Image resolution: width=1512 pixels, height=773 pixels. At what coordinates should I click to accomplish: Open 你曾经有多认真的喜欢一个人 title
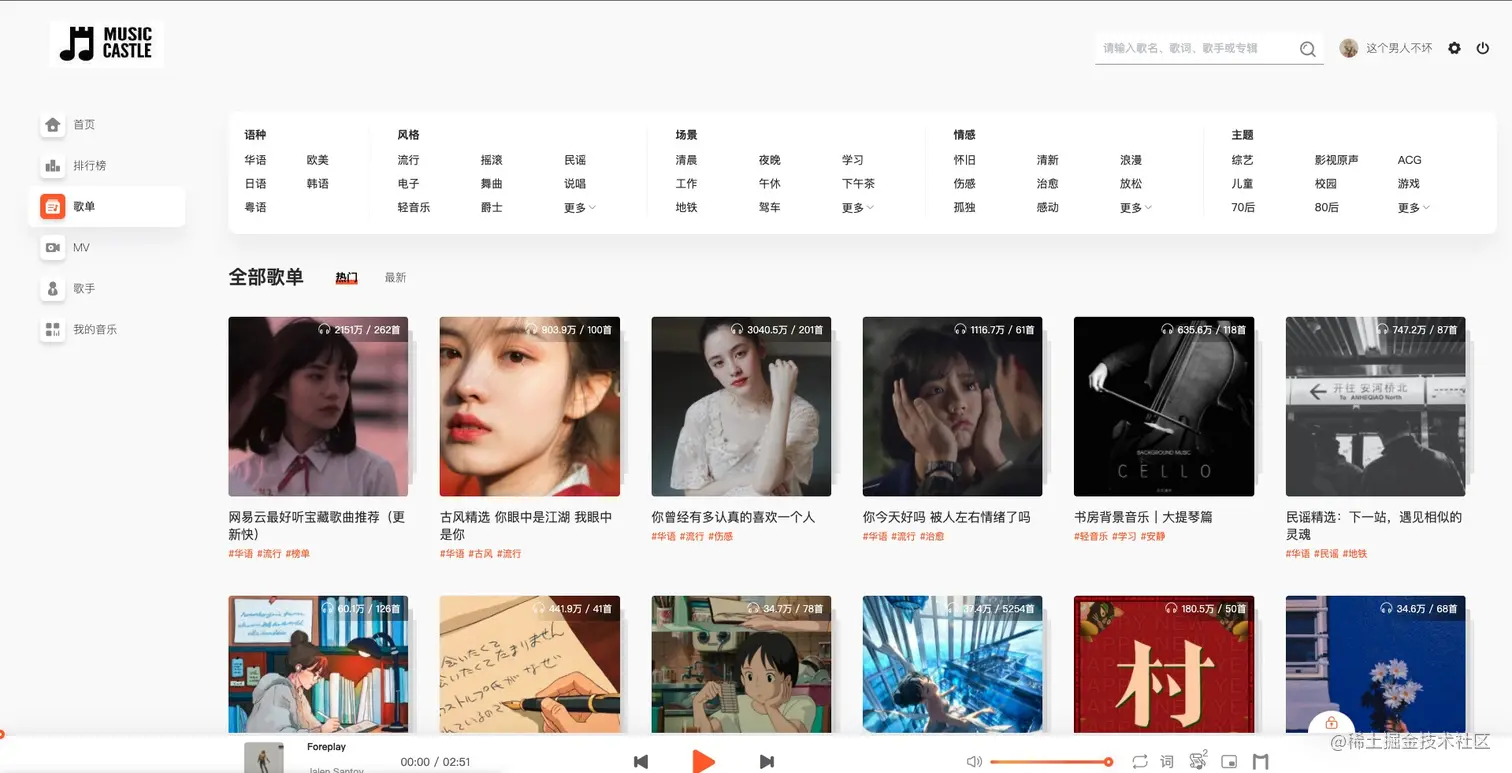click(733, 517)
